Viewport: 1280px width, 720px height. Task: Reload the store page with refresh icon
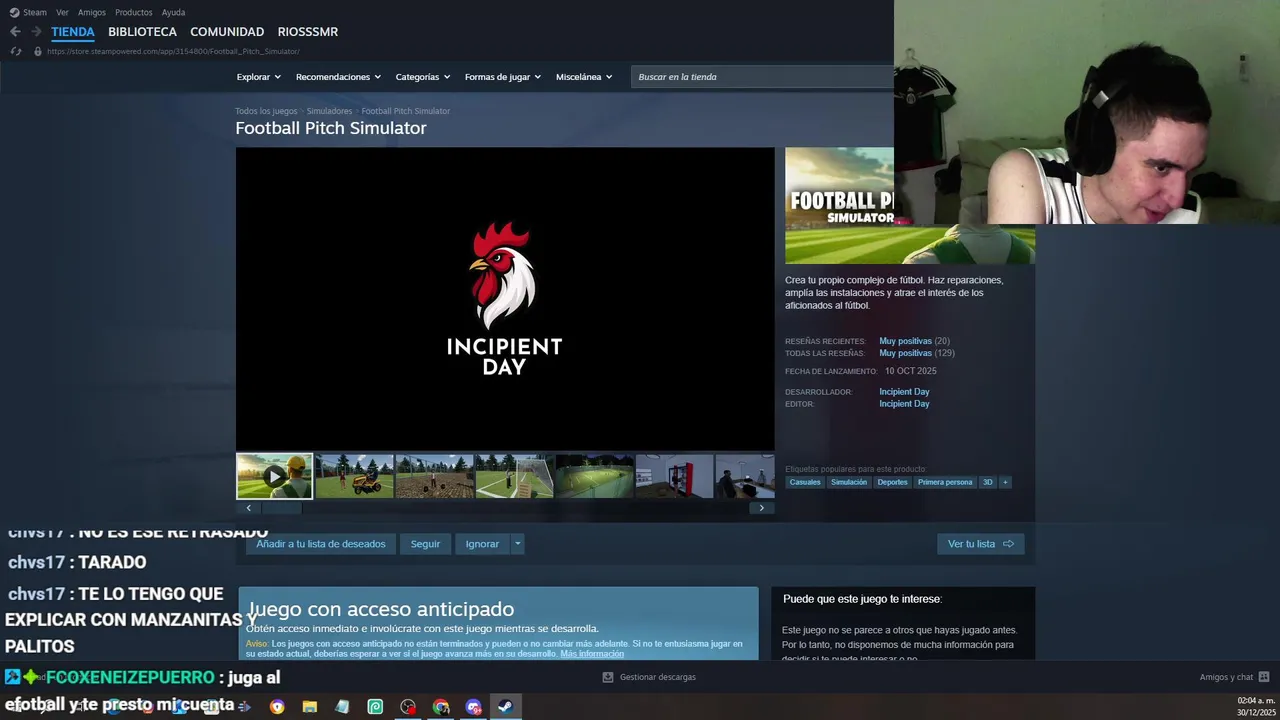pos(15,51)
